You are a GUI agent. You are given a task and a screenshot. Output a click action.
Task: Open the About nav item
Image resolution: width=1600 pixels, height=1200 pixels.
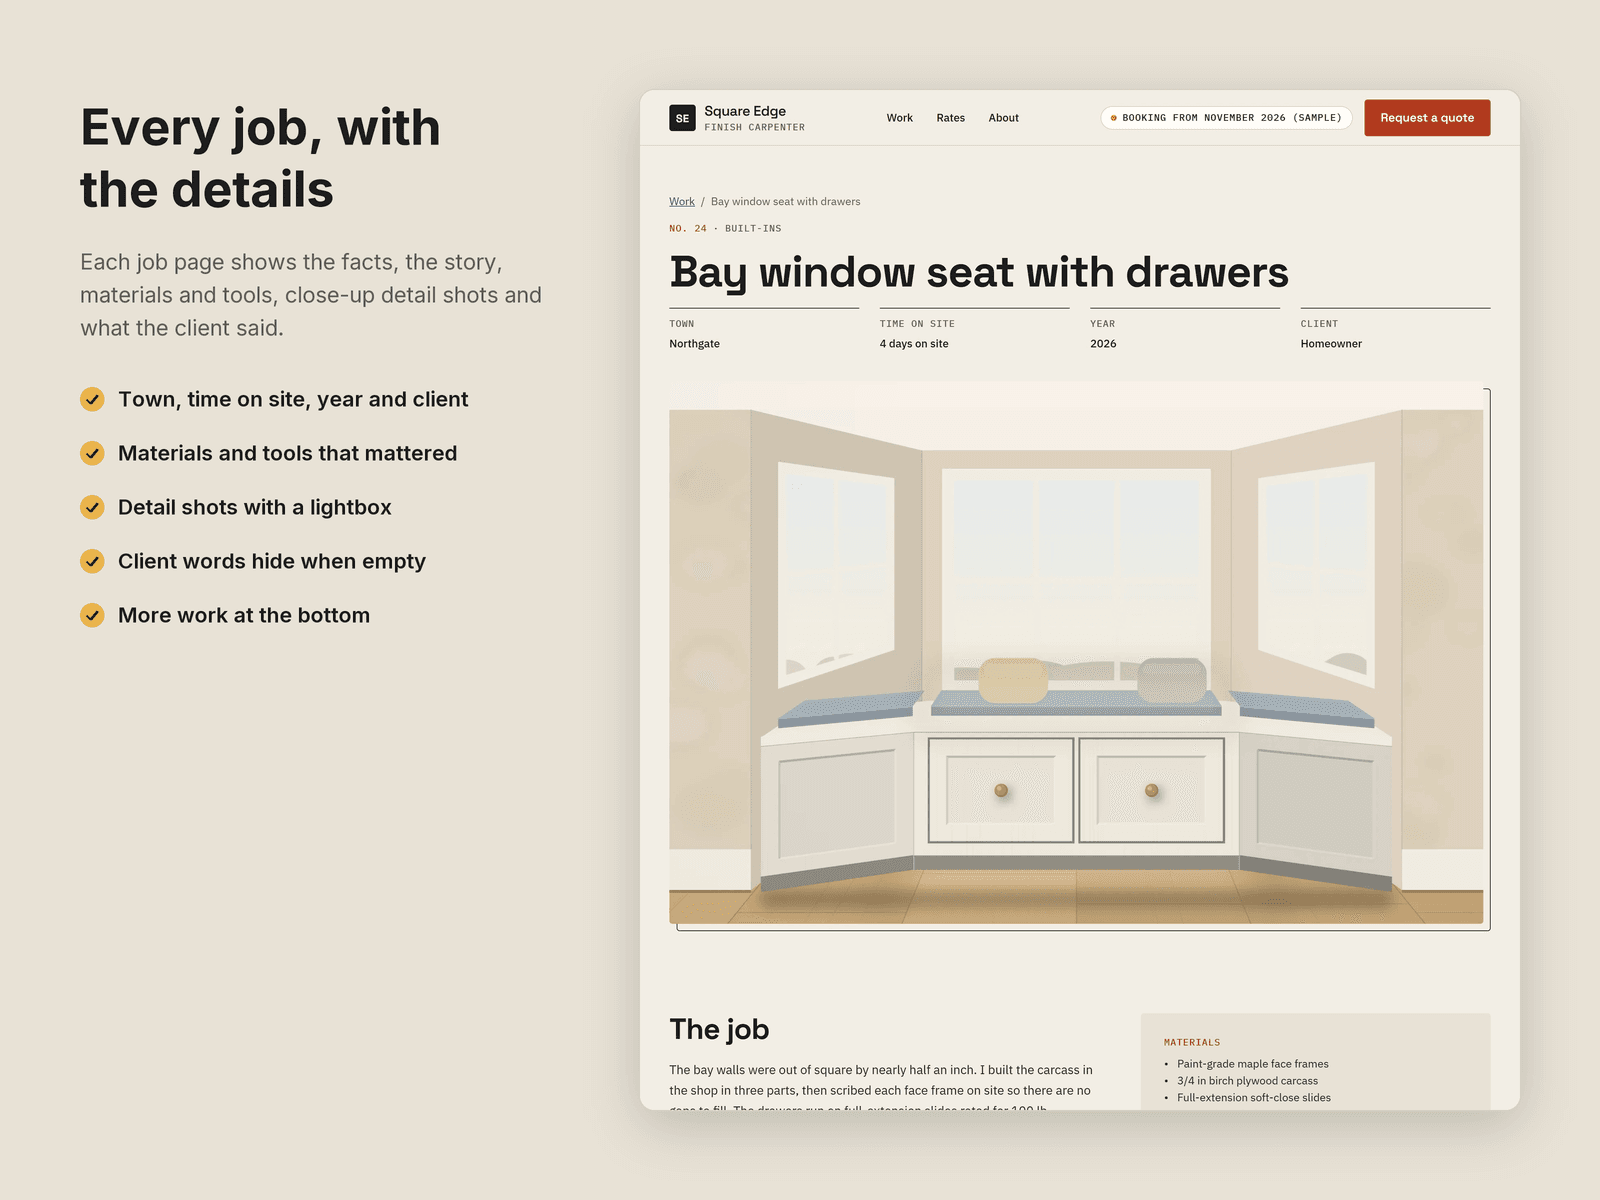pos(1003,118)
